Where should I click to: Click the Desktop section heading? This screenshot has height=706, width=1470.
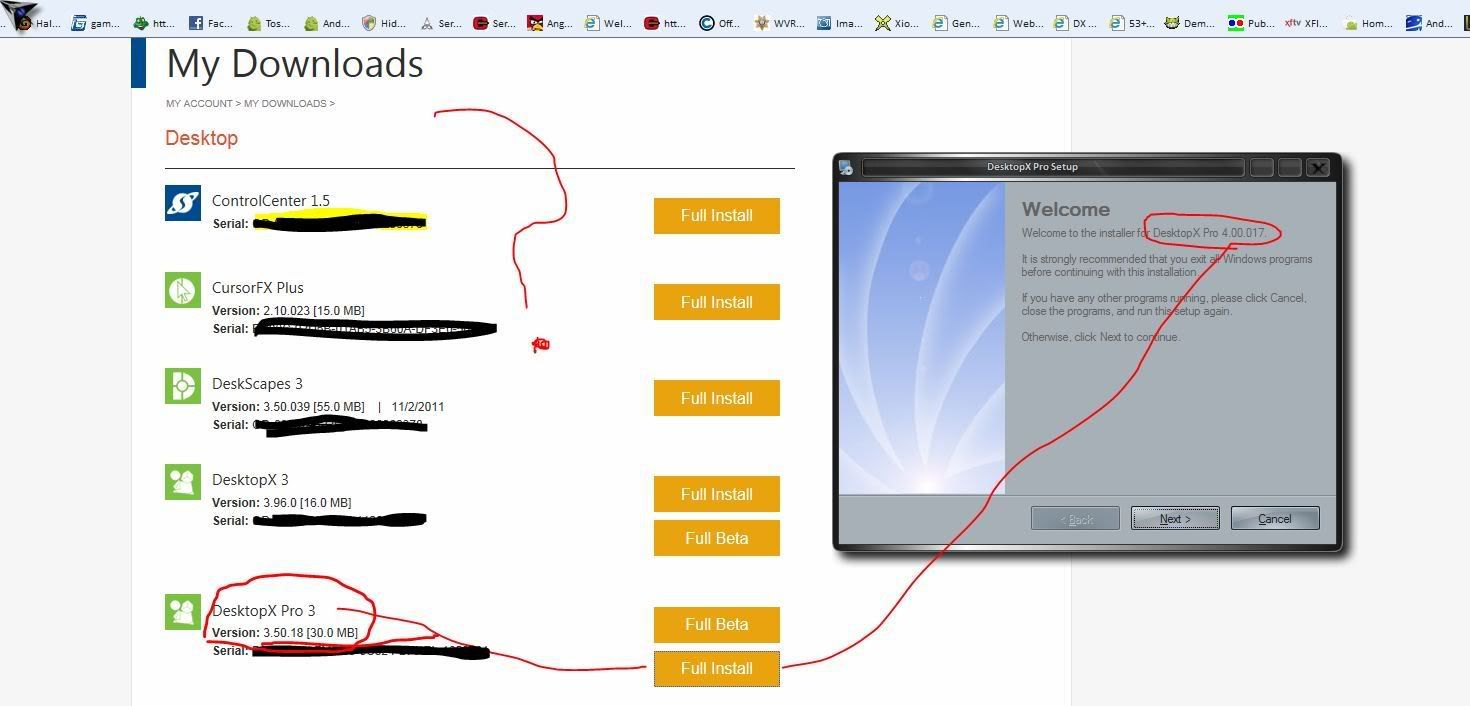click(x=201, y=138)
